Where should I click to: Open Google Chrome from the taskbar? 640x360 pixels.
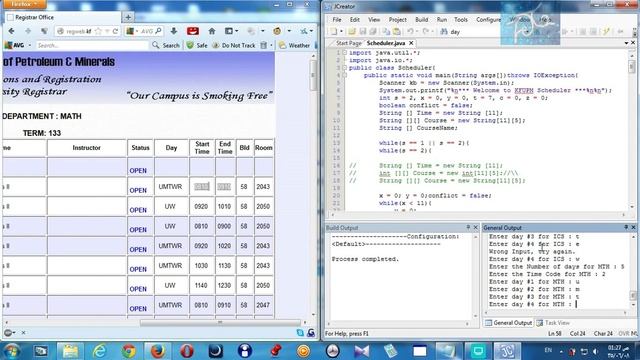(x=129, y=351)
